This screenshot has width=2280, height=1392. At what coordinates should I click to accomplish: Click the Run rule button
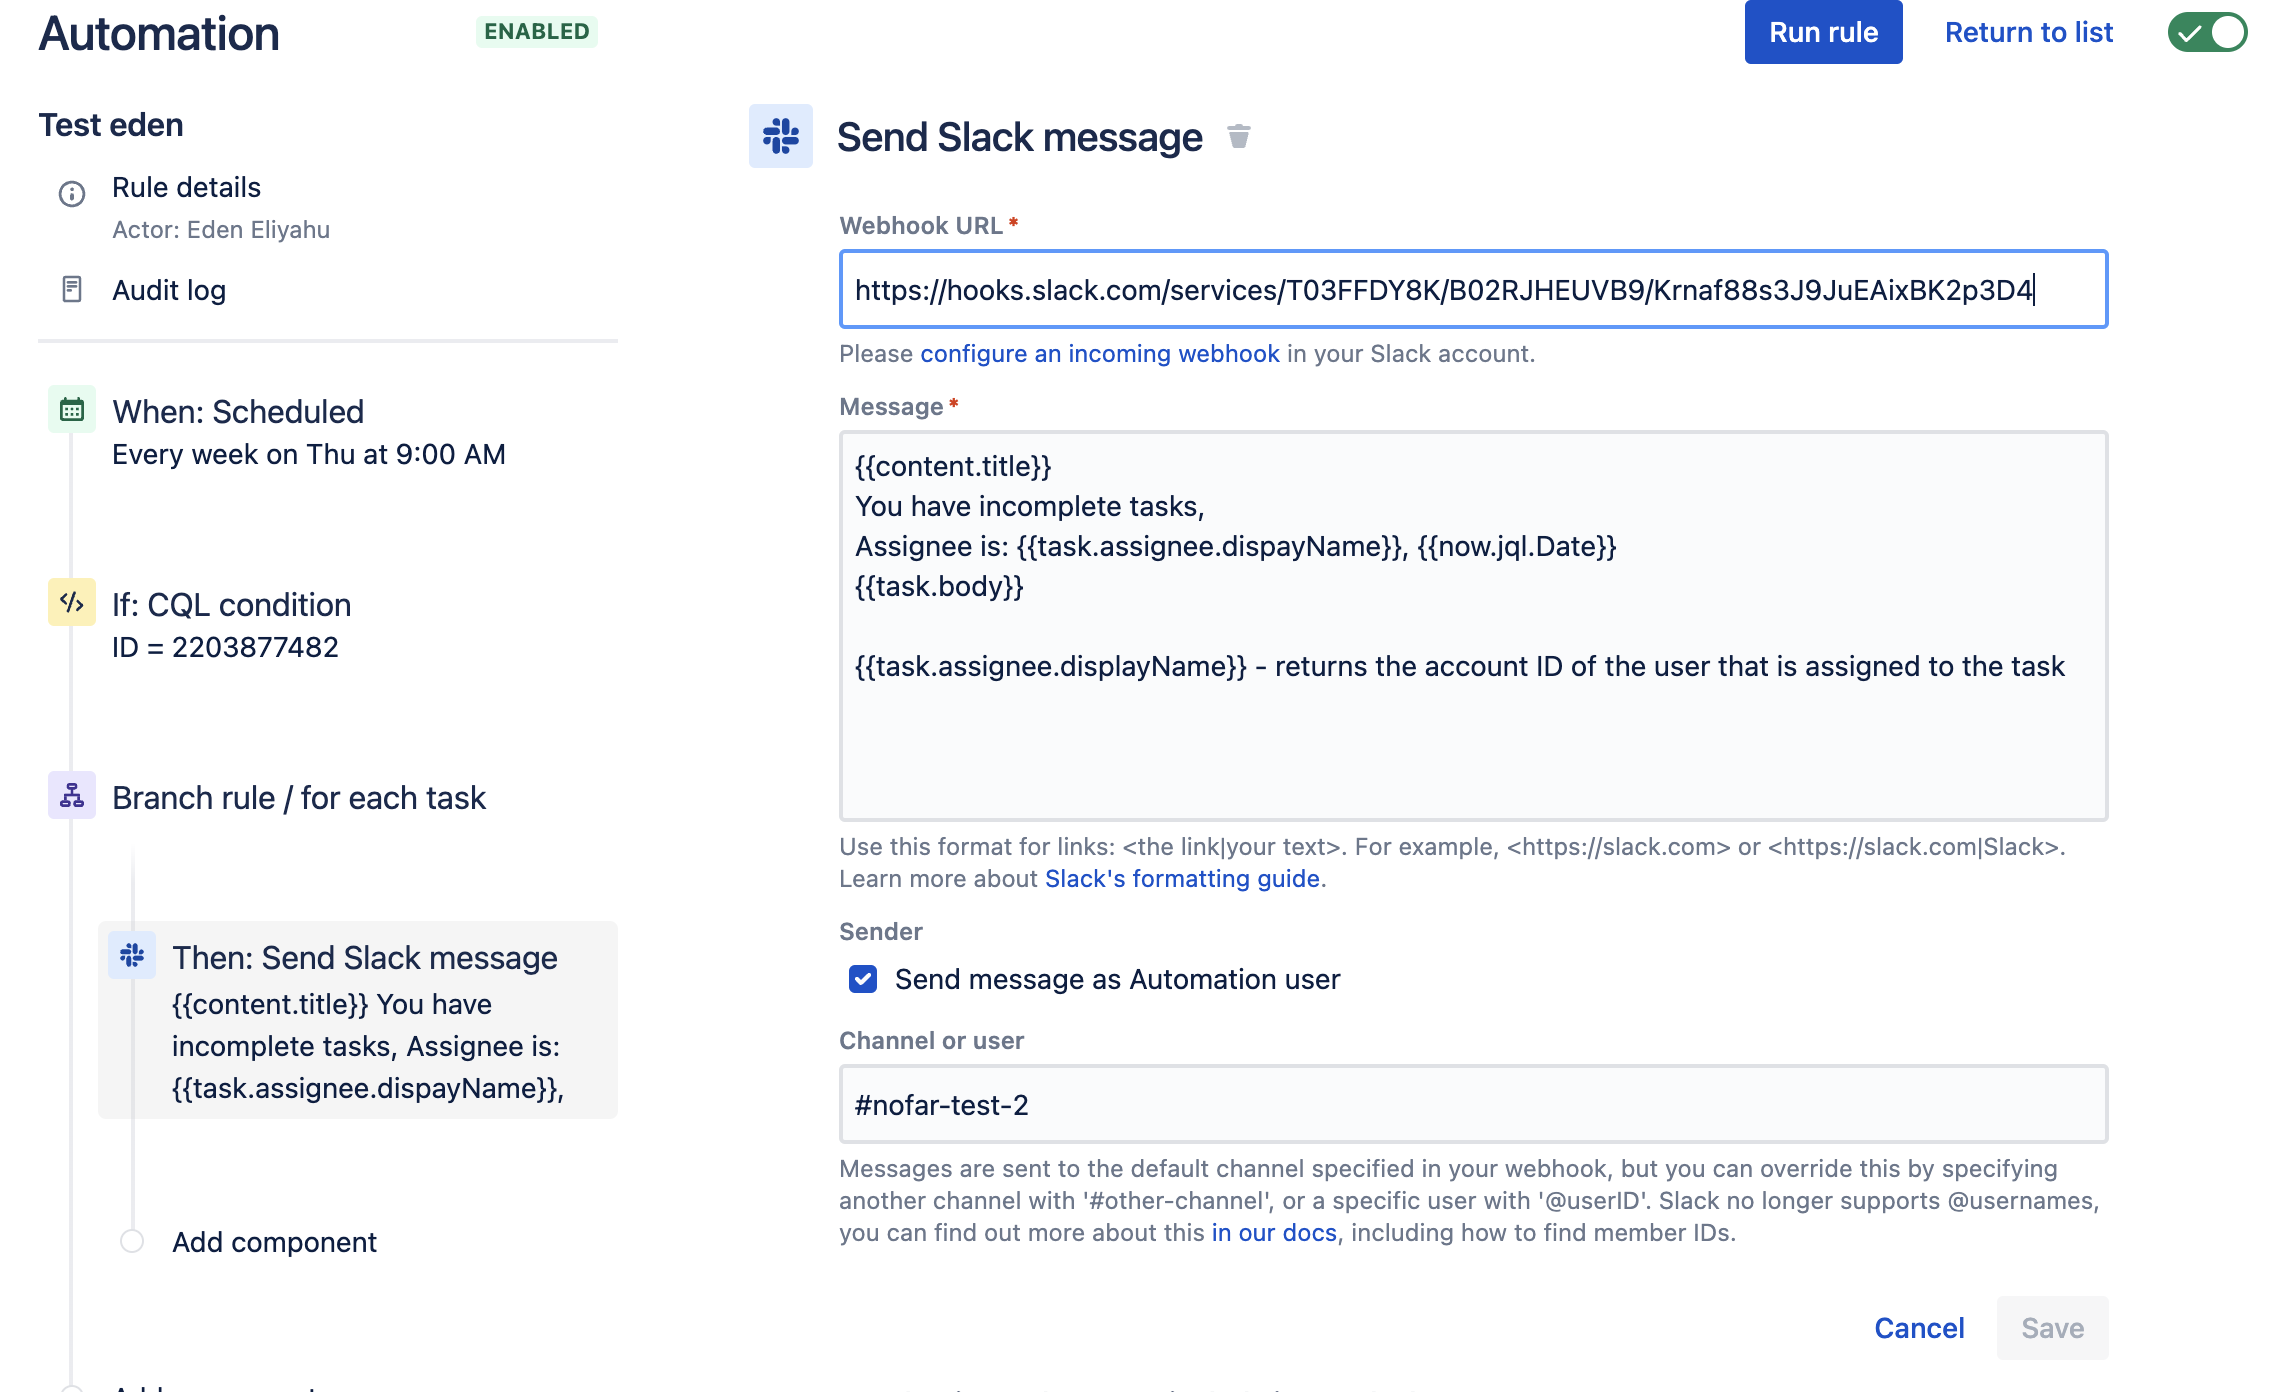click(1823, 32)
